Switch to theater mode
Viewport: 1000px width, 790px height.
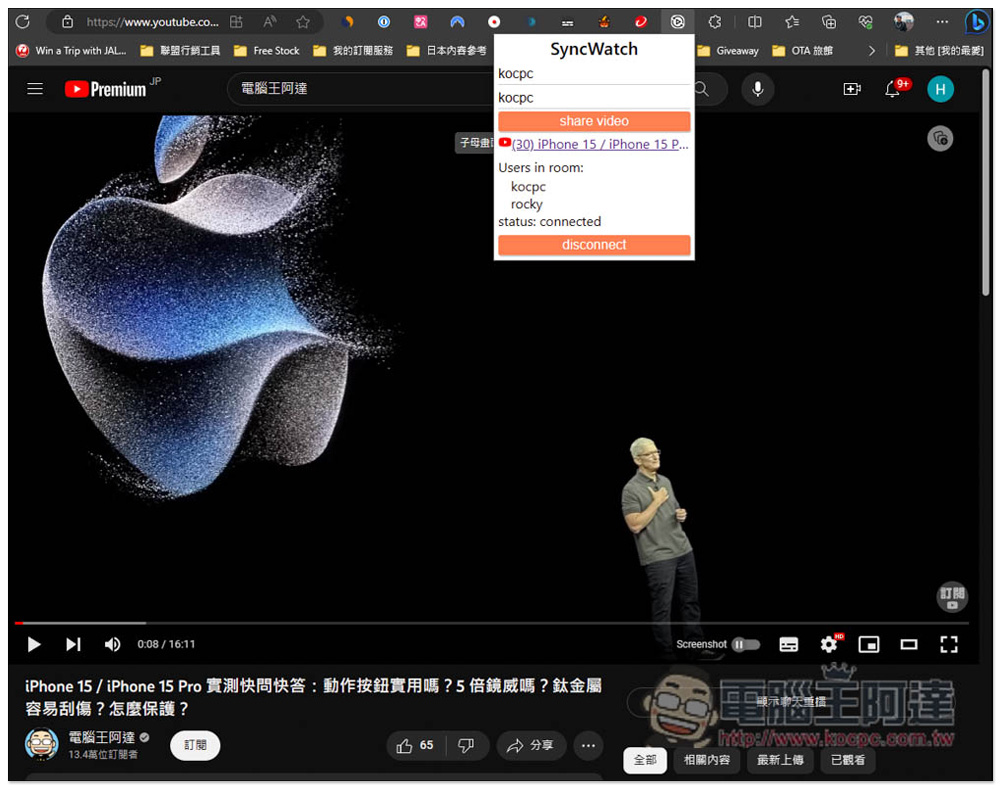(909, 645)
